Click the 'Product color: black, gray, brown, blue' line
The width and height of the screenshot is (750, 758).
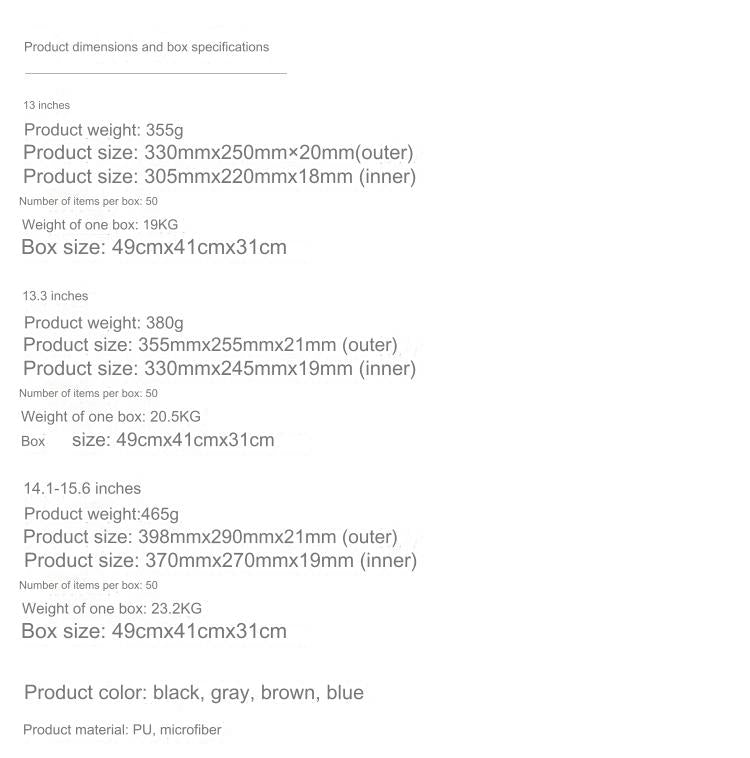point(194,693)
